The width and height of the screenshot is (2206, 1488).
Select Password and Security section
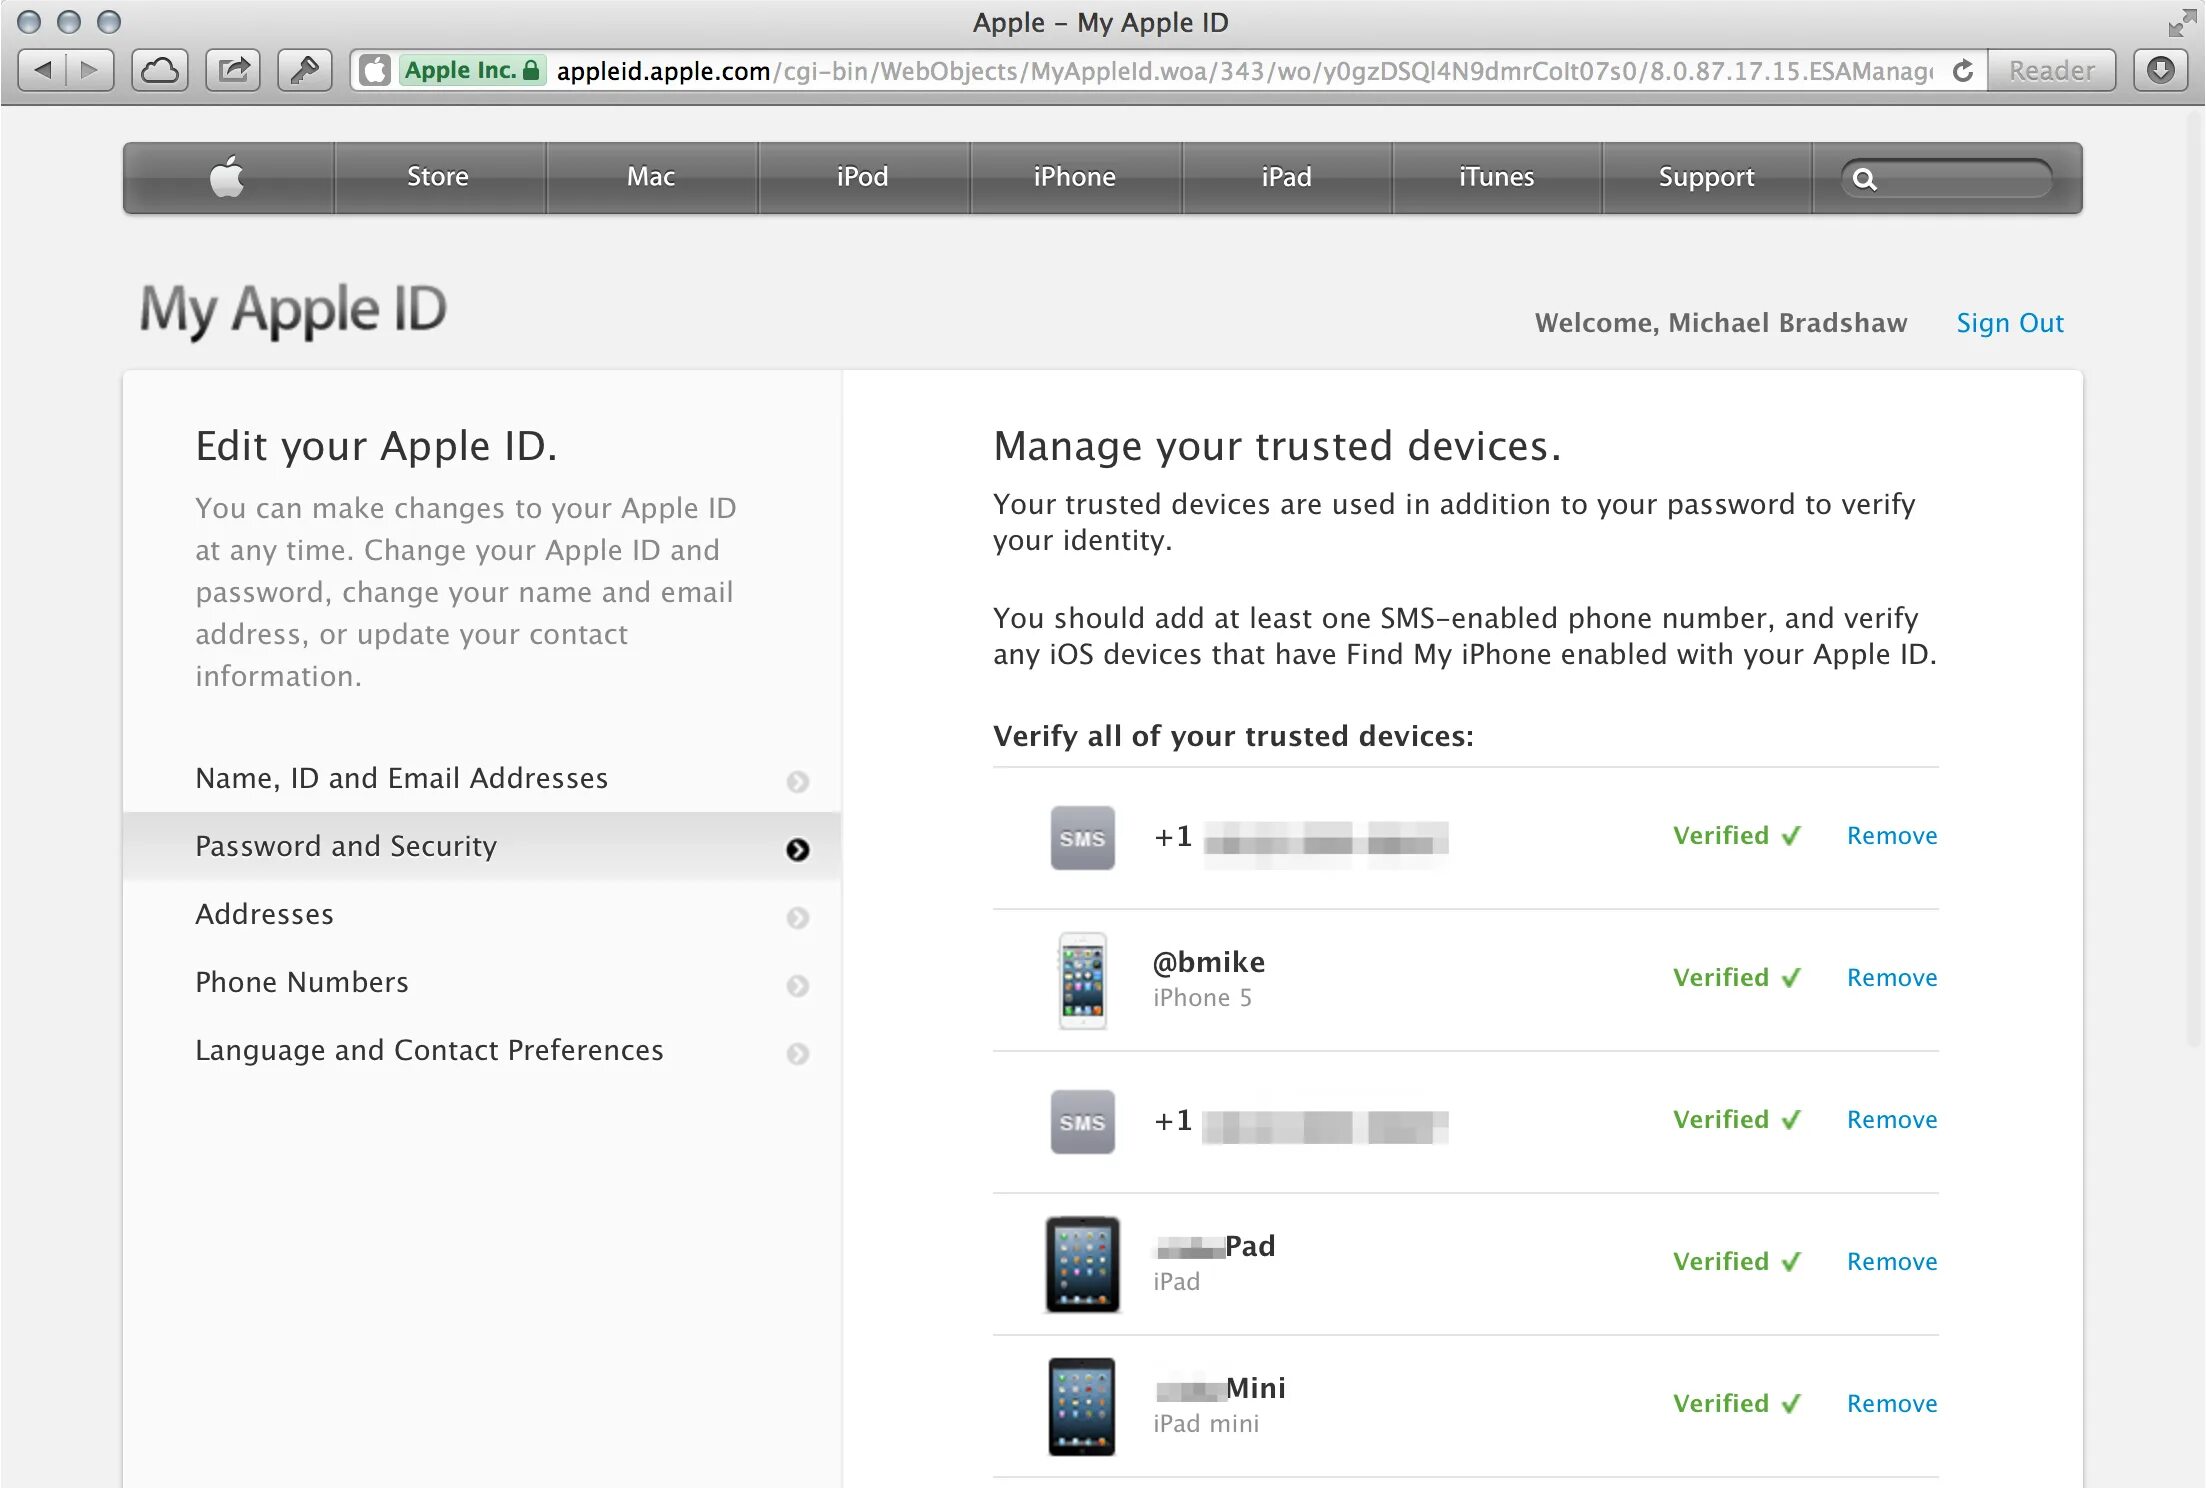pyautogui.click(x=482, y=846)
